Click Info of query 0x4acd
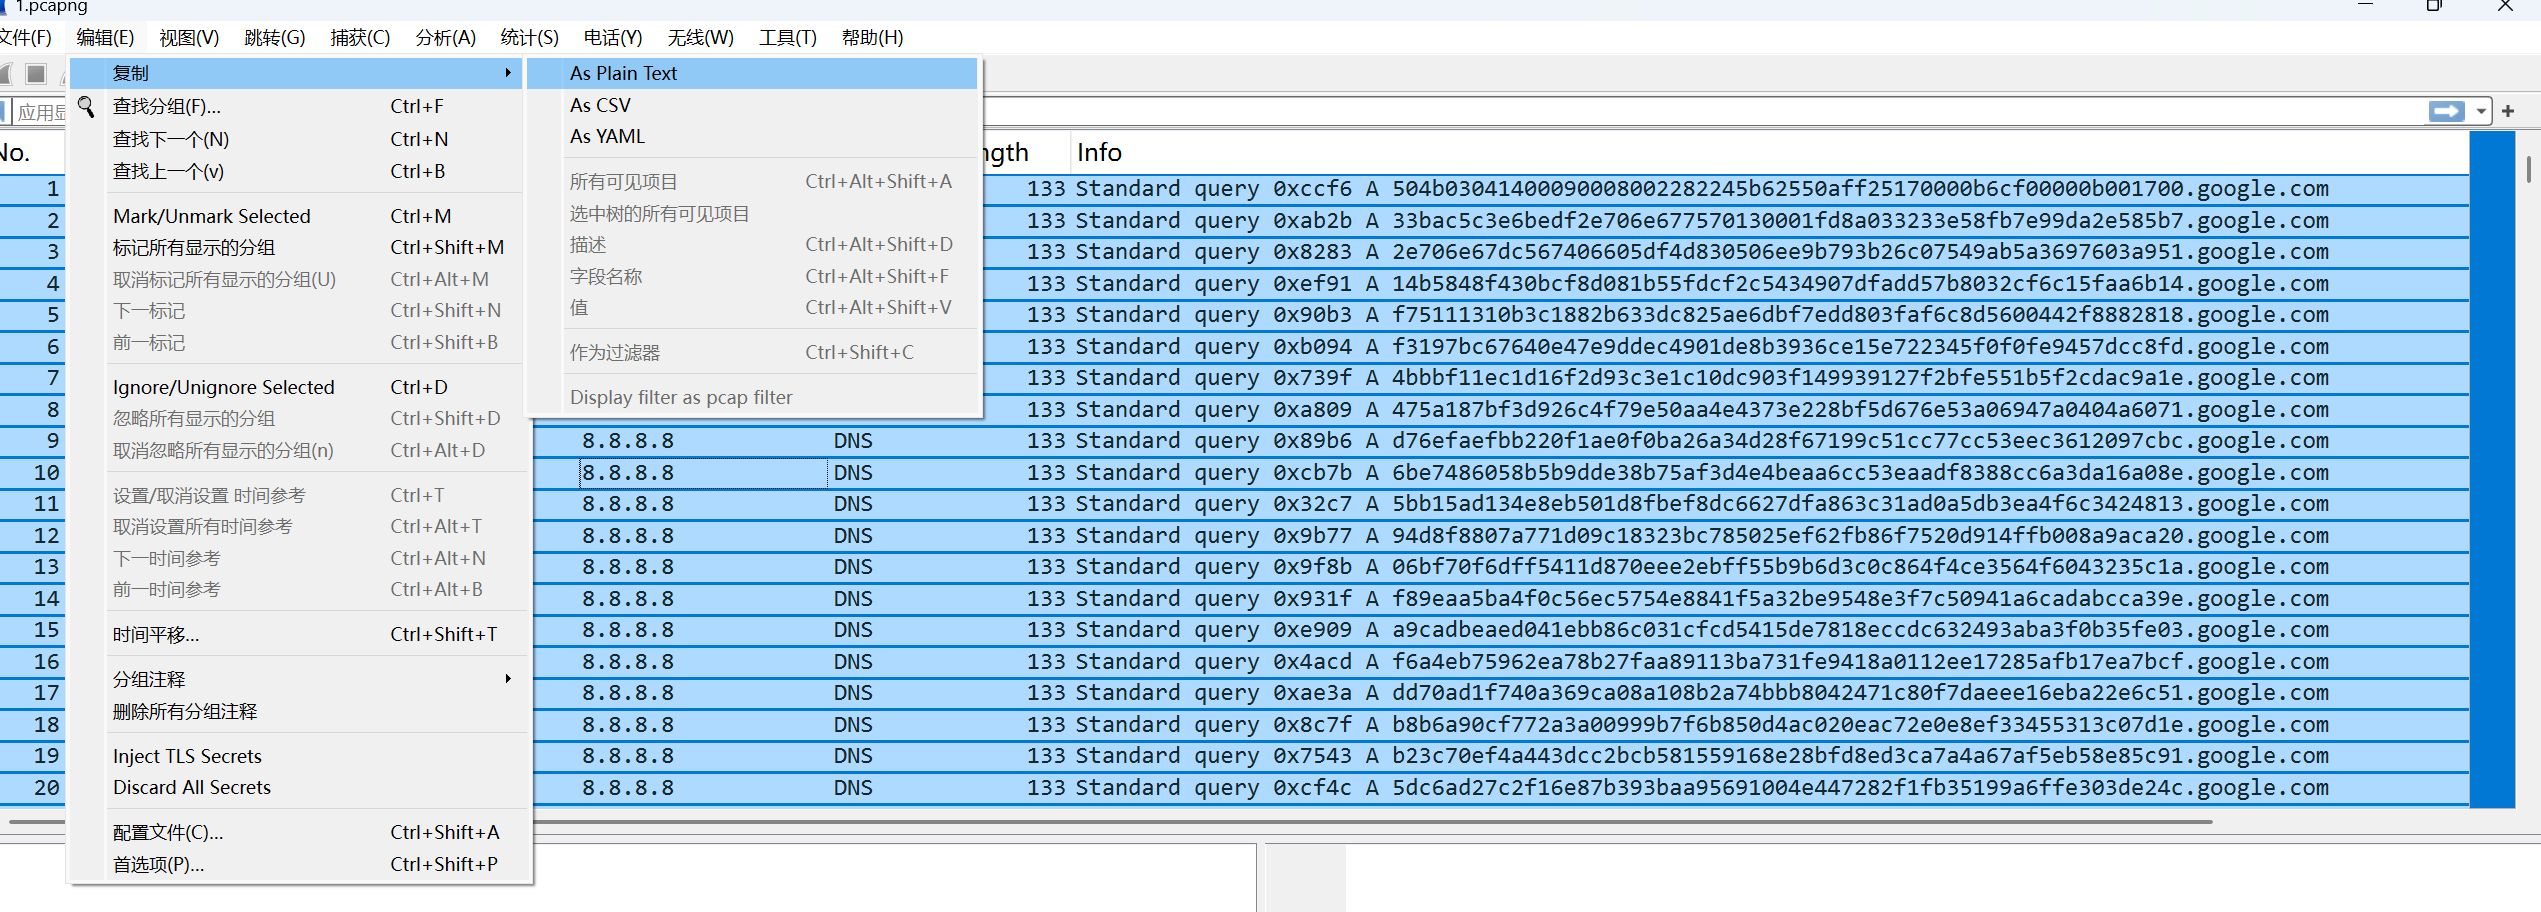The width and height of the screenshot is (2541, 912). point(1702,662)
